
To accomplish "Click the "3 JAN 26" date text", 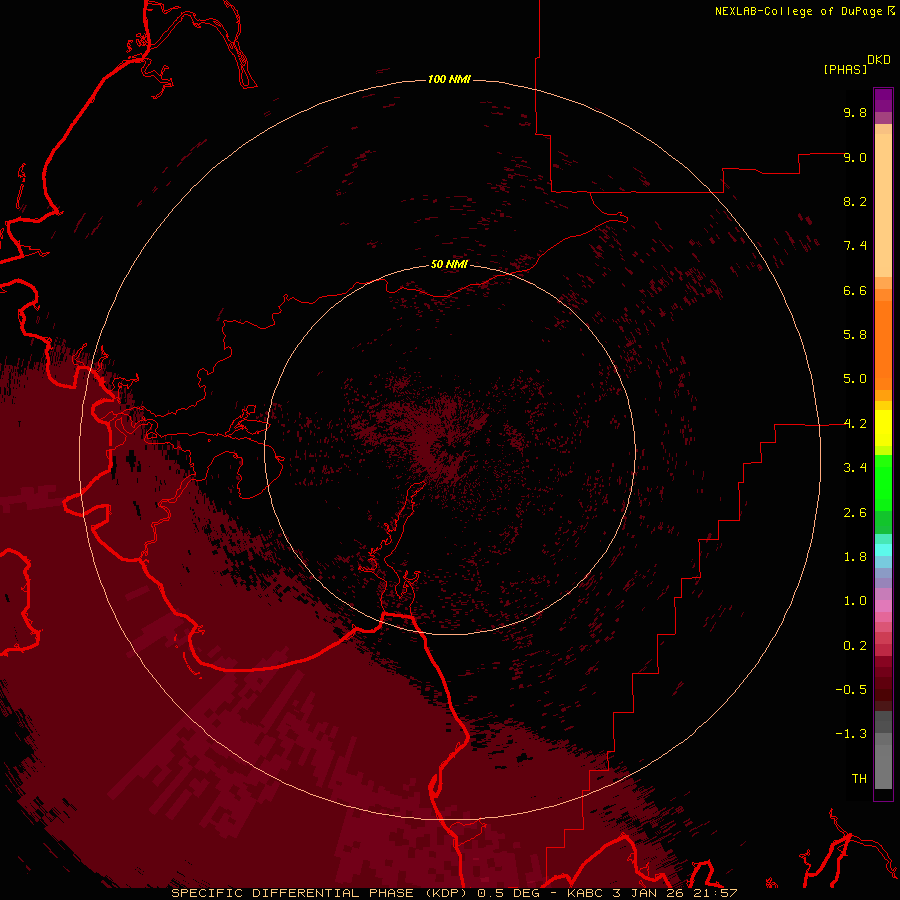I will [648, 893].
